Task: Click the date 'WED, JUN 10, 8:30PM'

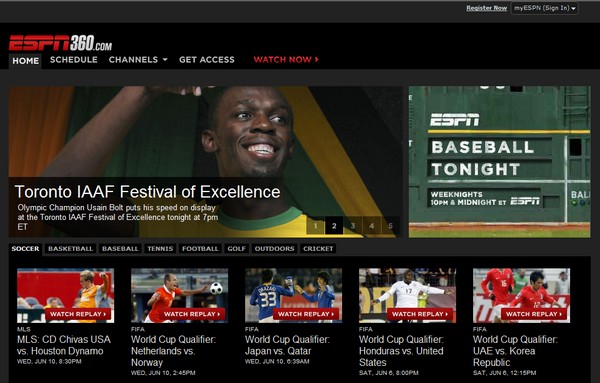Action: (49, 361)
